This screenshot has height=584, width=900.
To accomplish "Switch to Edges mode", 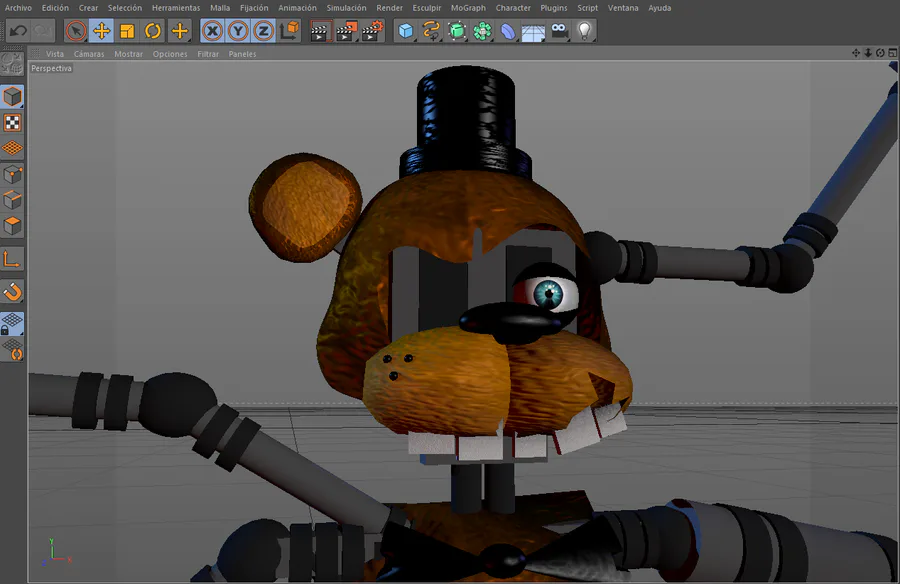I will point(12,200).
